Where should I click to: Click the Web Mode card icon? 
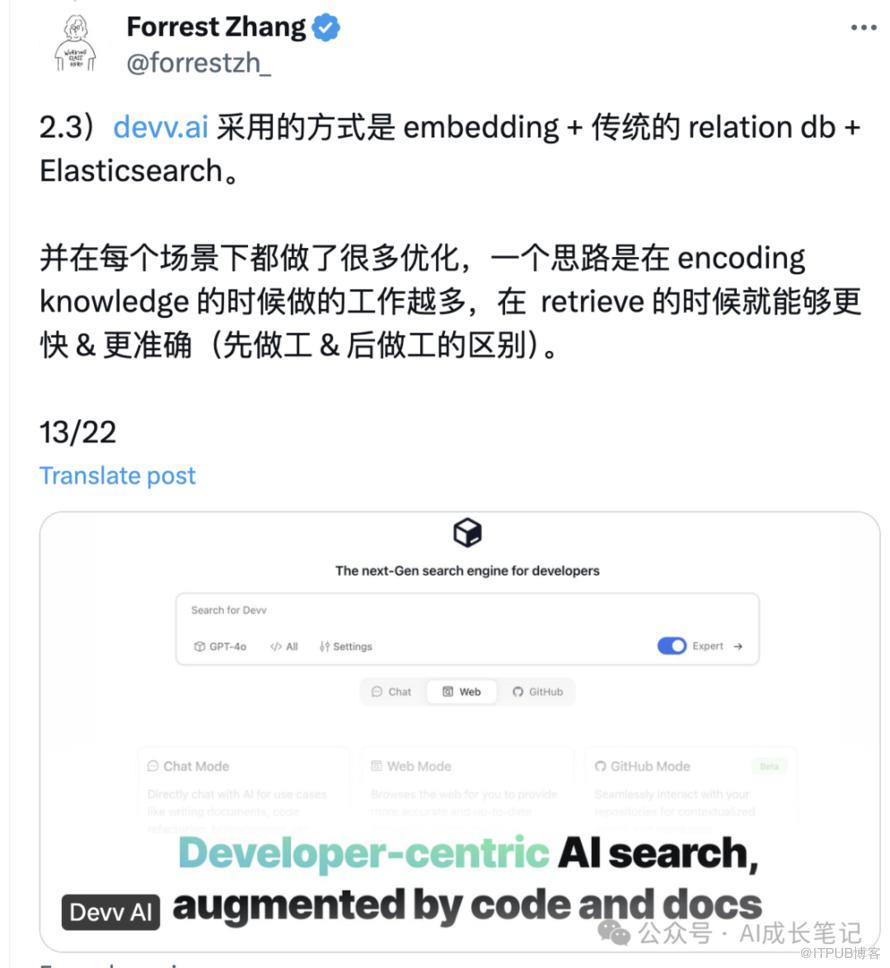pos(376,766)
